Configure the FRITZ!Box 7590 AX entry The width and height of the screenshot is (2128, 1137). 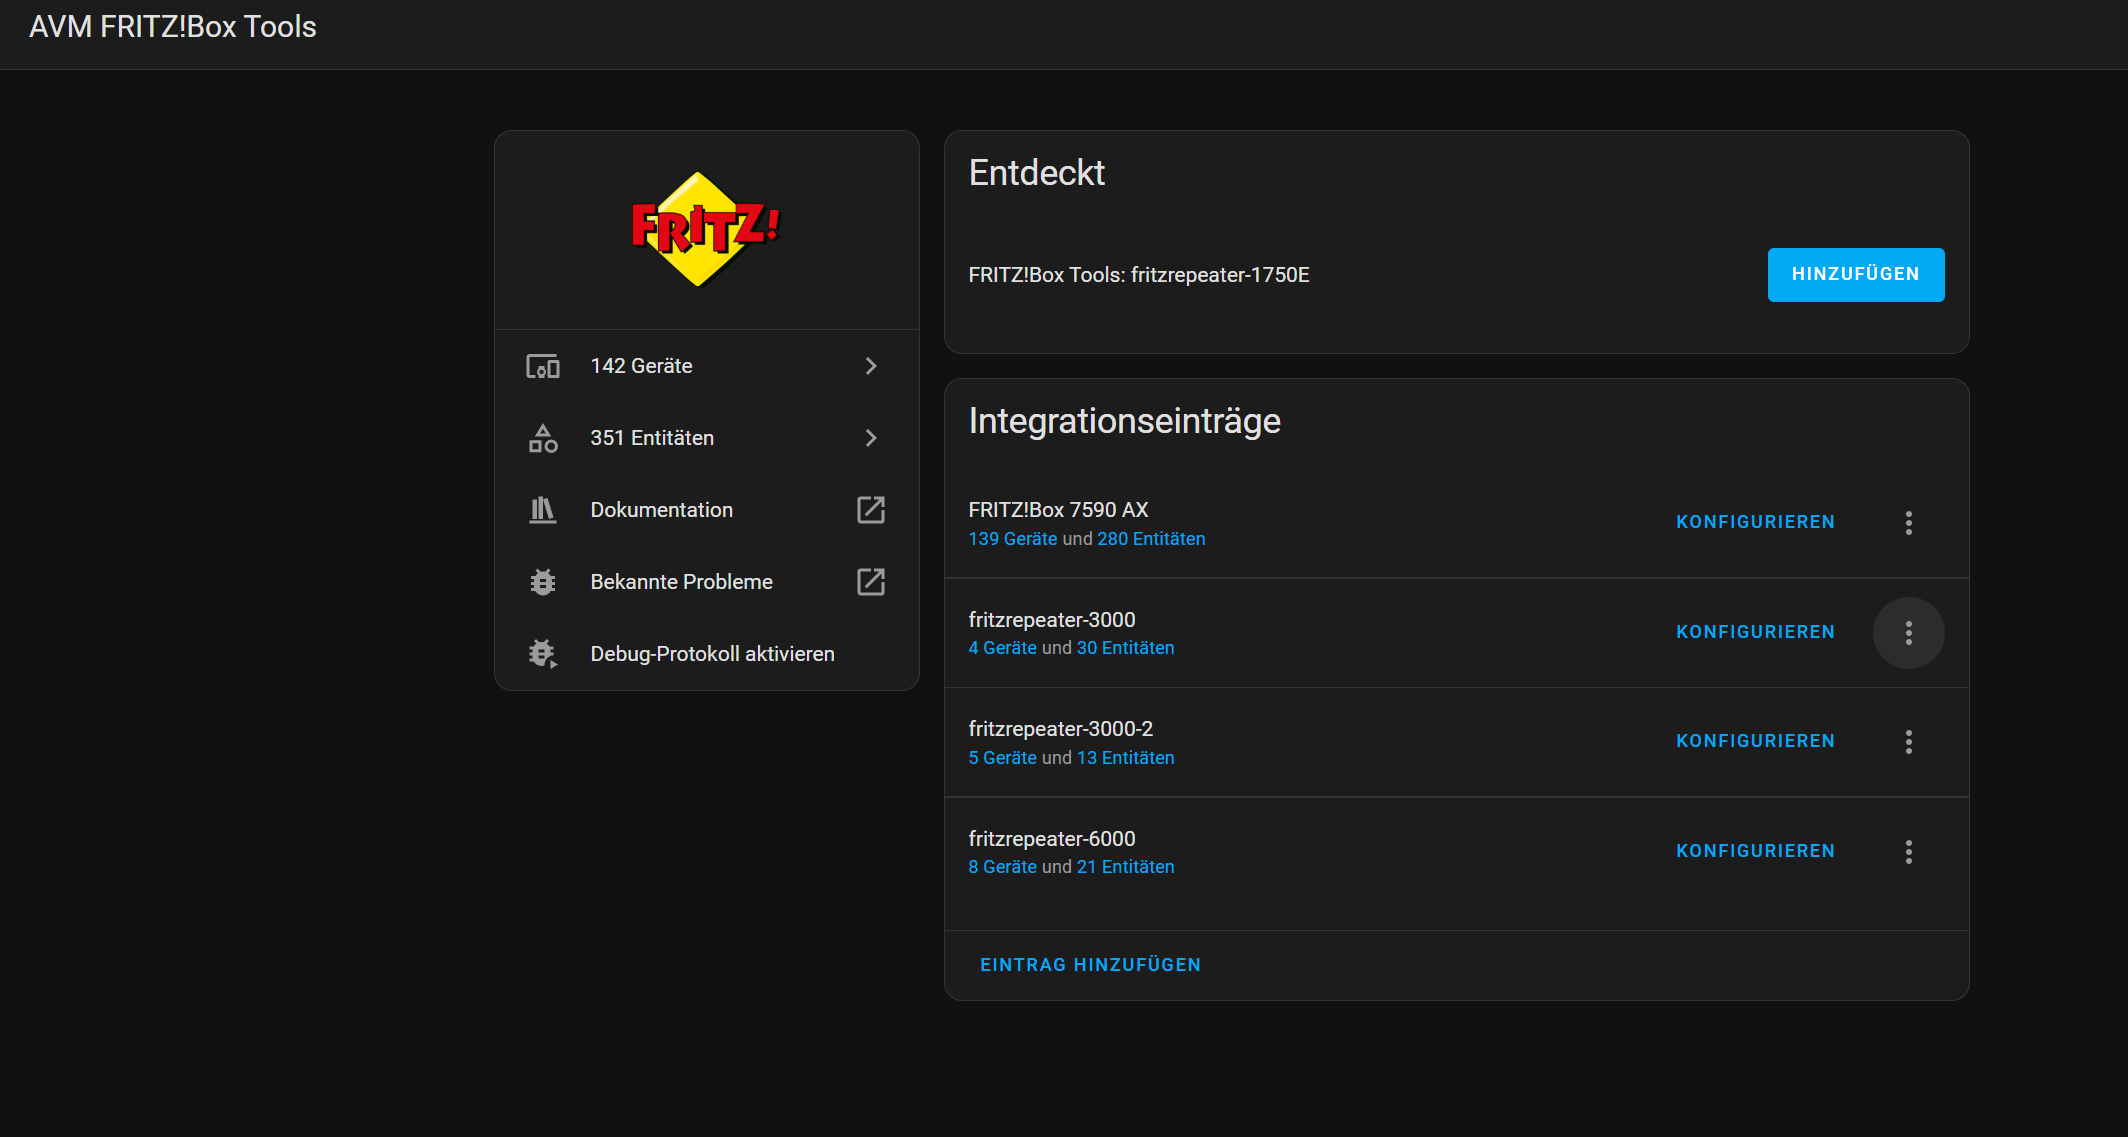click(x=1756, y=522)
